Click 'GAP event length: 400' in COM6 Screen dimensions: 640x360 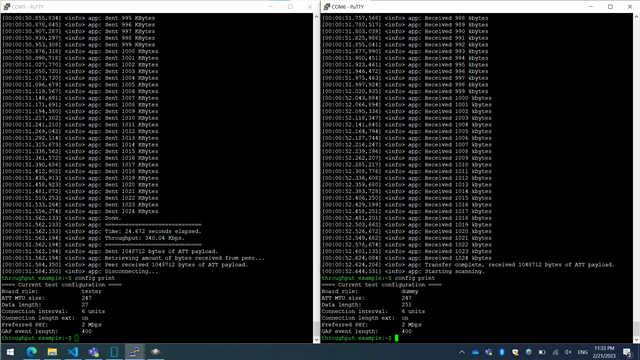coord(367,331)
